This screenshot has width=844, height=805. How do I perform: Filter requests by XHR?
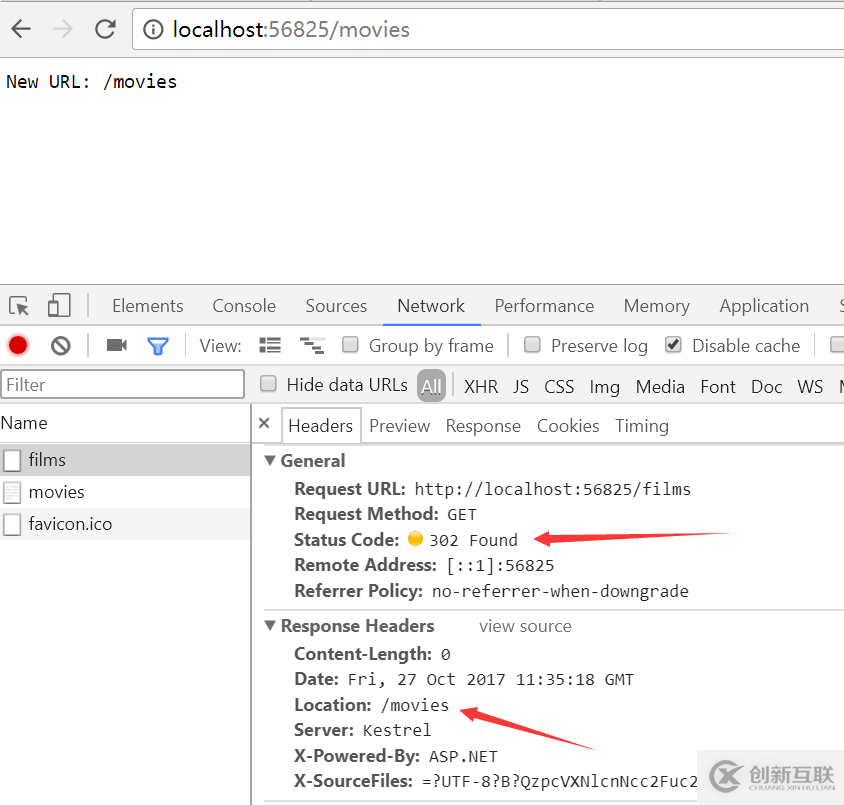pyautogui.click(x=481, y=386)
